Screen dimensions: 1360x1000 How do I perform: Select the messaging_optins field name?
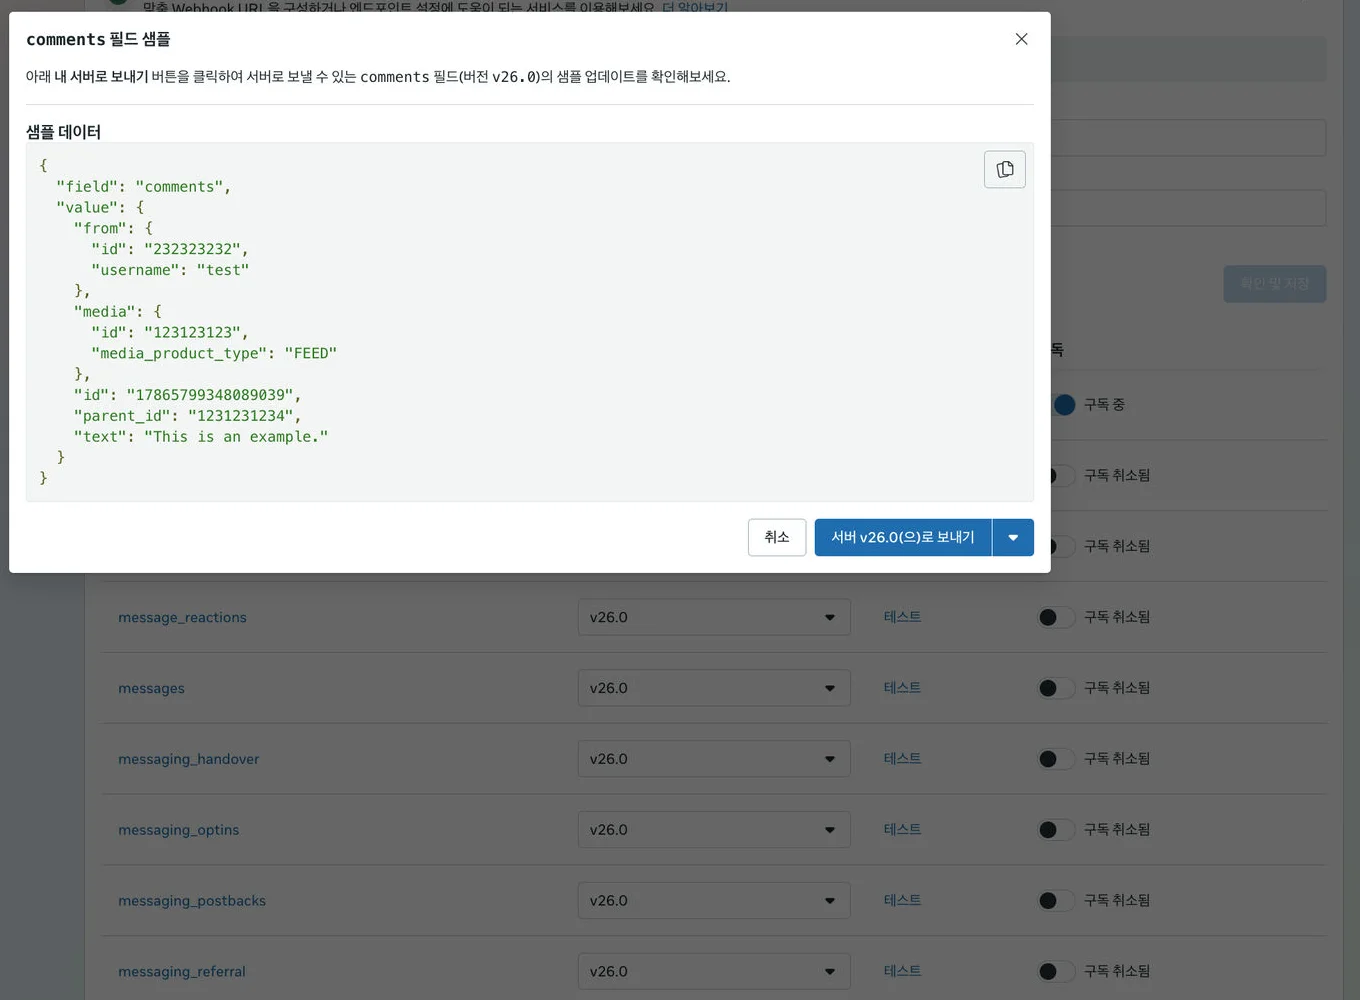click(x=178, y=830)
